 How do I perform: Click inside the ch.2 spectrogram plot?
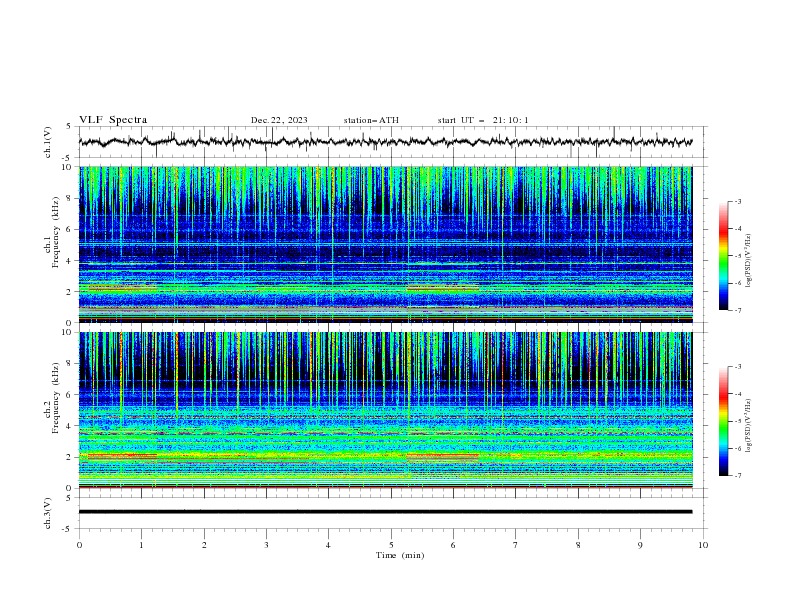click(385, 410)
